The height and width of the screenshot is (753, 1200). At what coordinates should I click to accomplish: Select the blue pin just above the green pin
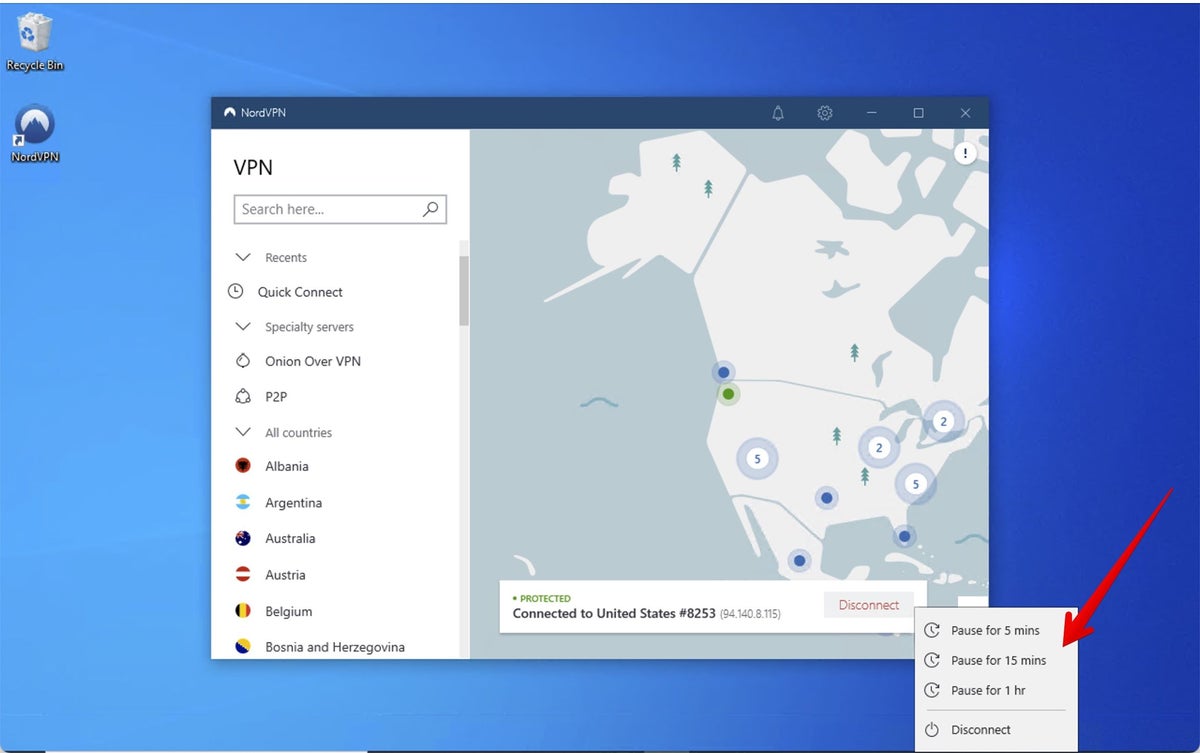point(723,372)
